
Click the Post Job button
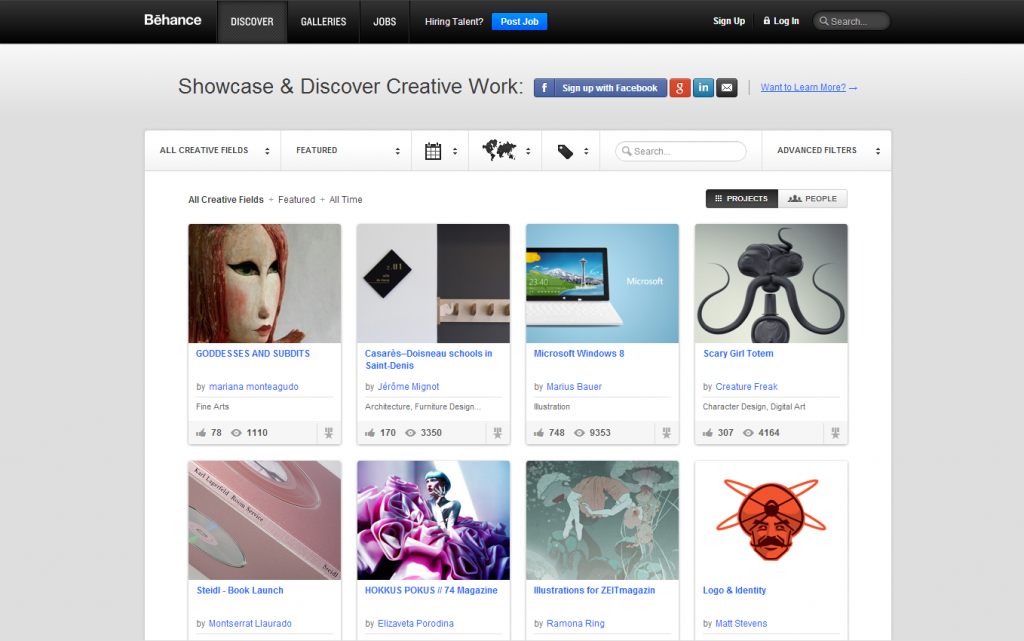[x=519, y=21]
